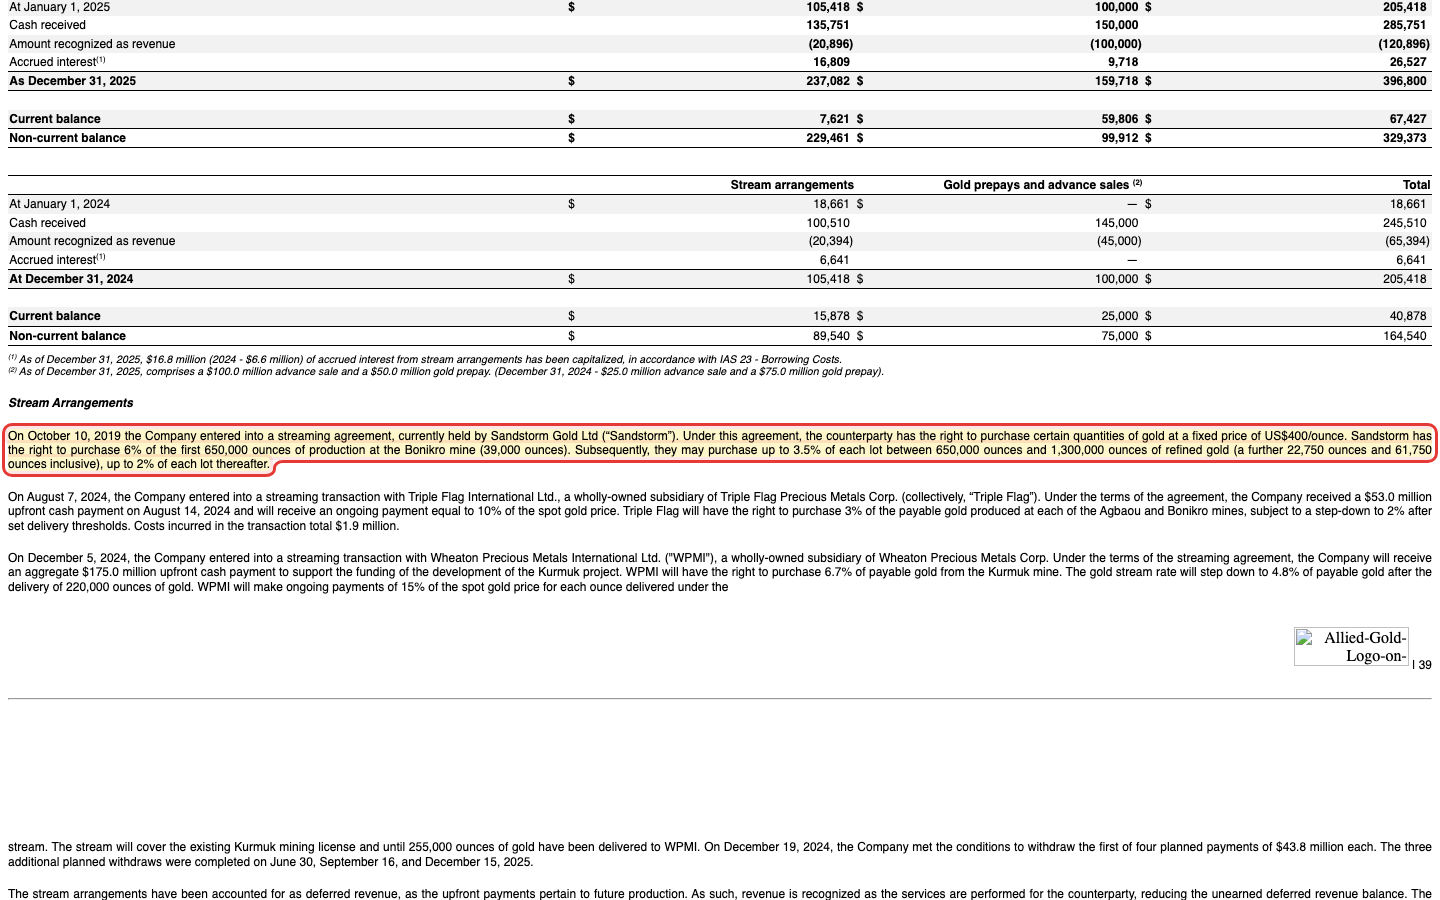Click the Total column header of 2024 table
1440x900 pixels.
coord(1416,185)
